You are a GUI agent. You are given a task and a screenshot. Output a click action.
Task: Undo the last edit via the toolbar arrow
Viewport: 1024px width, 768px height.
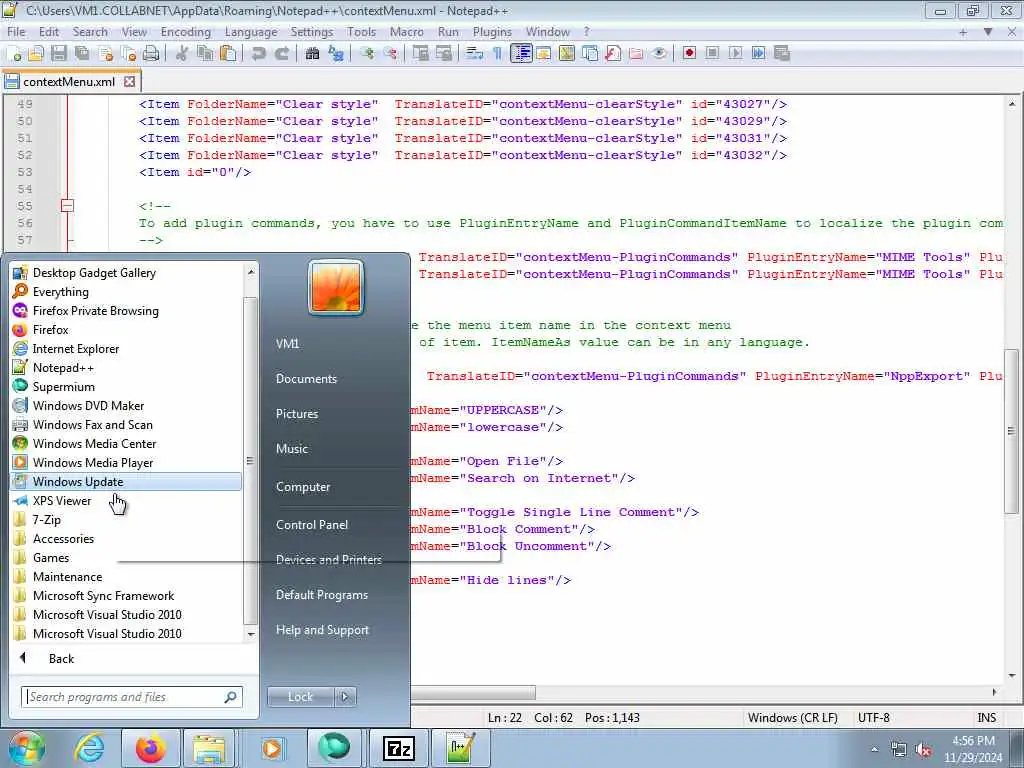coord(259,54)
